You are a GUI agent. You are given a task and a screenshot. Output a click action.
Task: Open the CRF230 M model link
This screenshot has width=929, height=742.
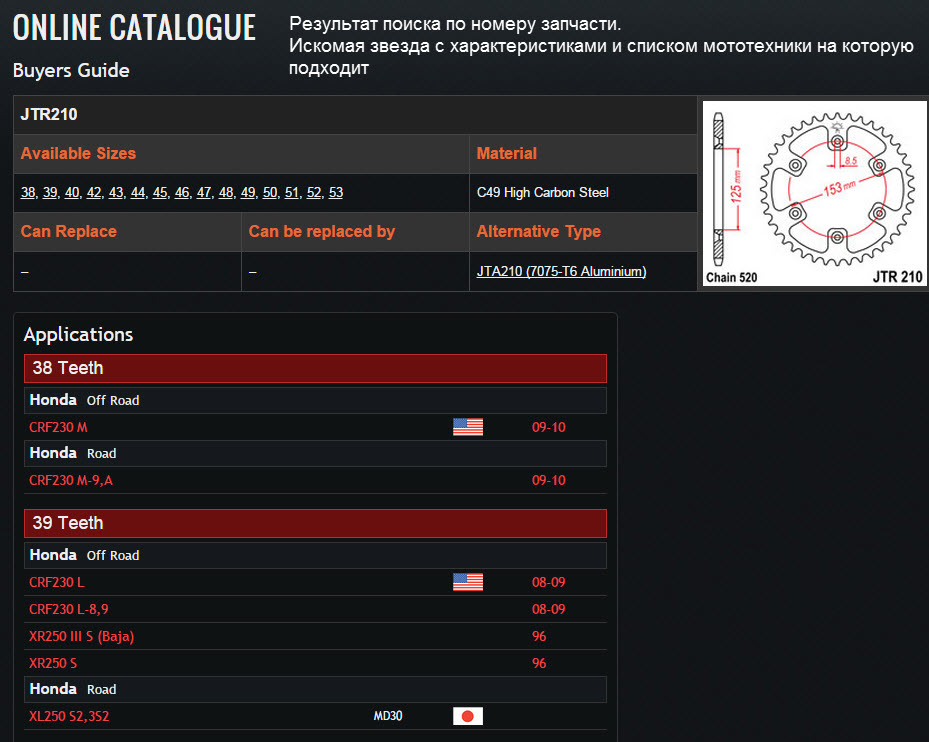[x=58, y=427]
